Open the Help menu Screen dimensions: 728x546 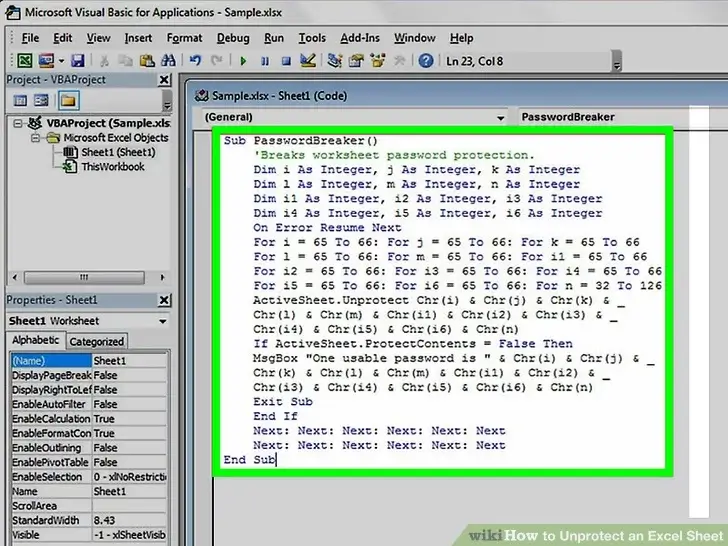click(x=461, y=38)
